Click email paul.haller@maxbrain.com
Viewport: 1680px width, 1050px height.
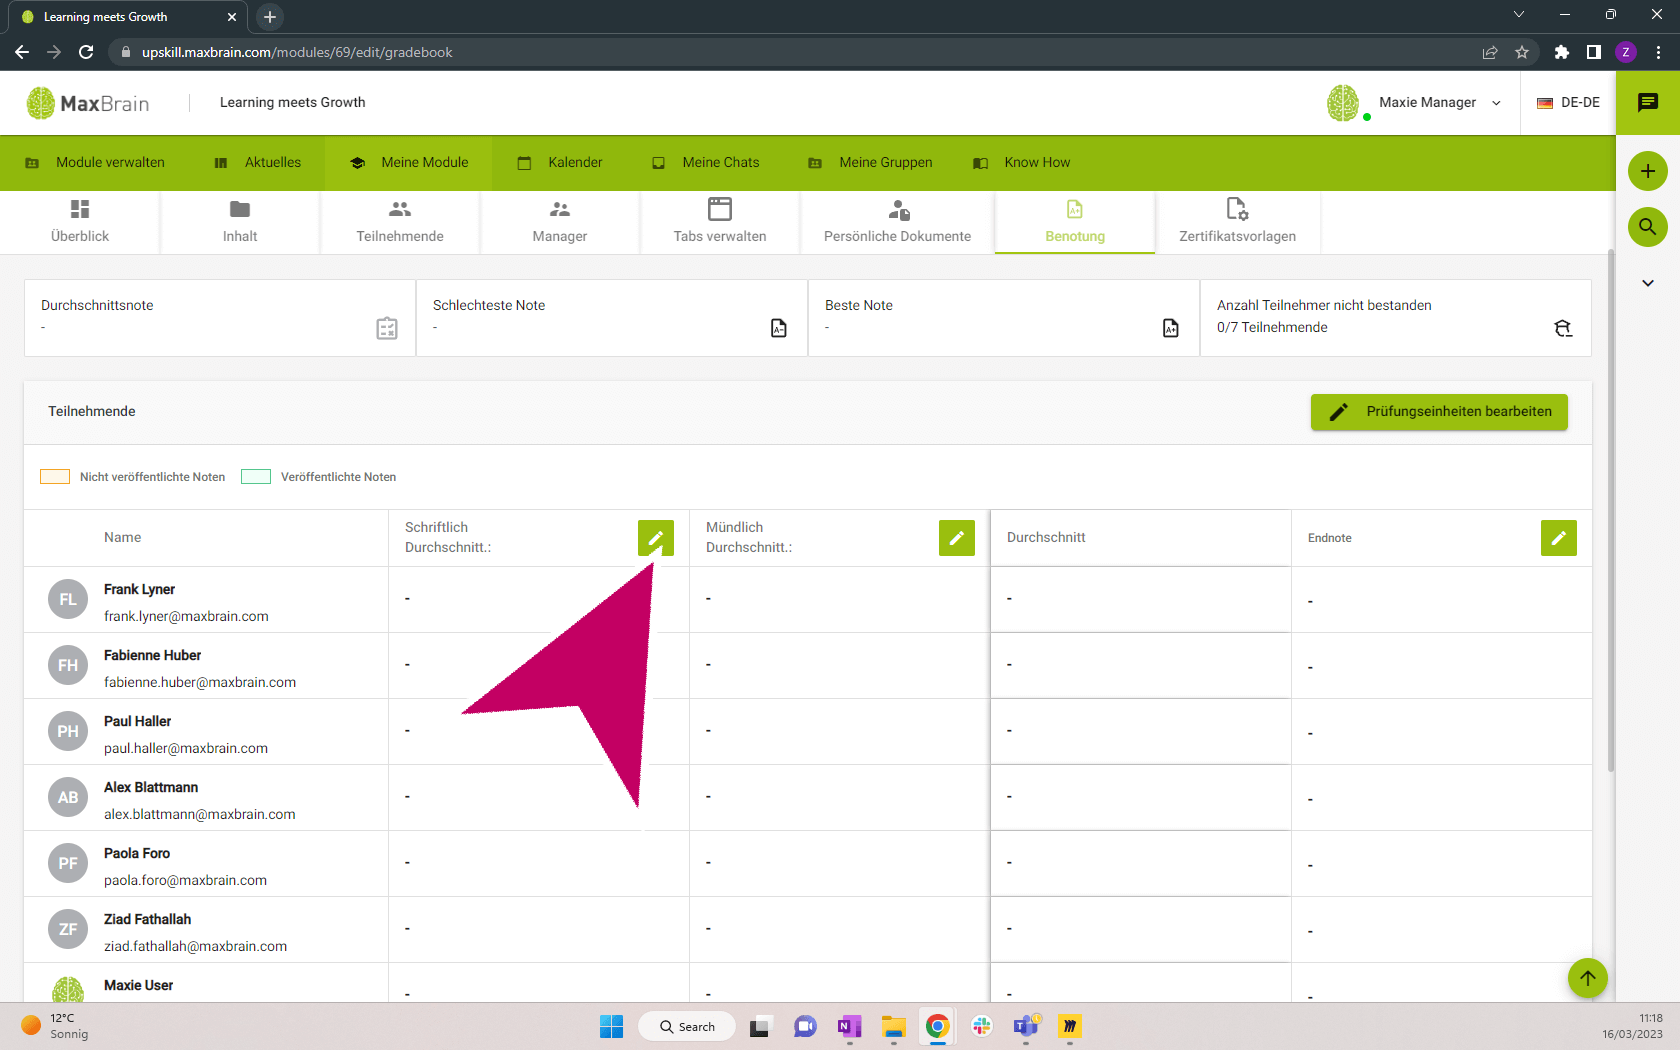pyautogui.click(x=186, y=749)
